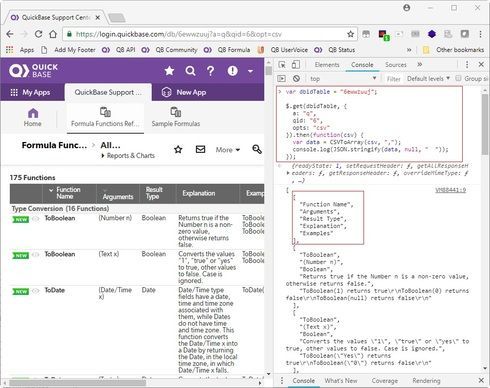Enable Group similar checkbox in console
This screenshot has width=490, height=388.
point(458,78)
